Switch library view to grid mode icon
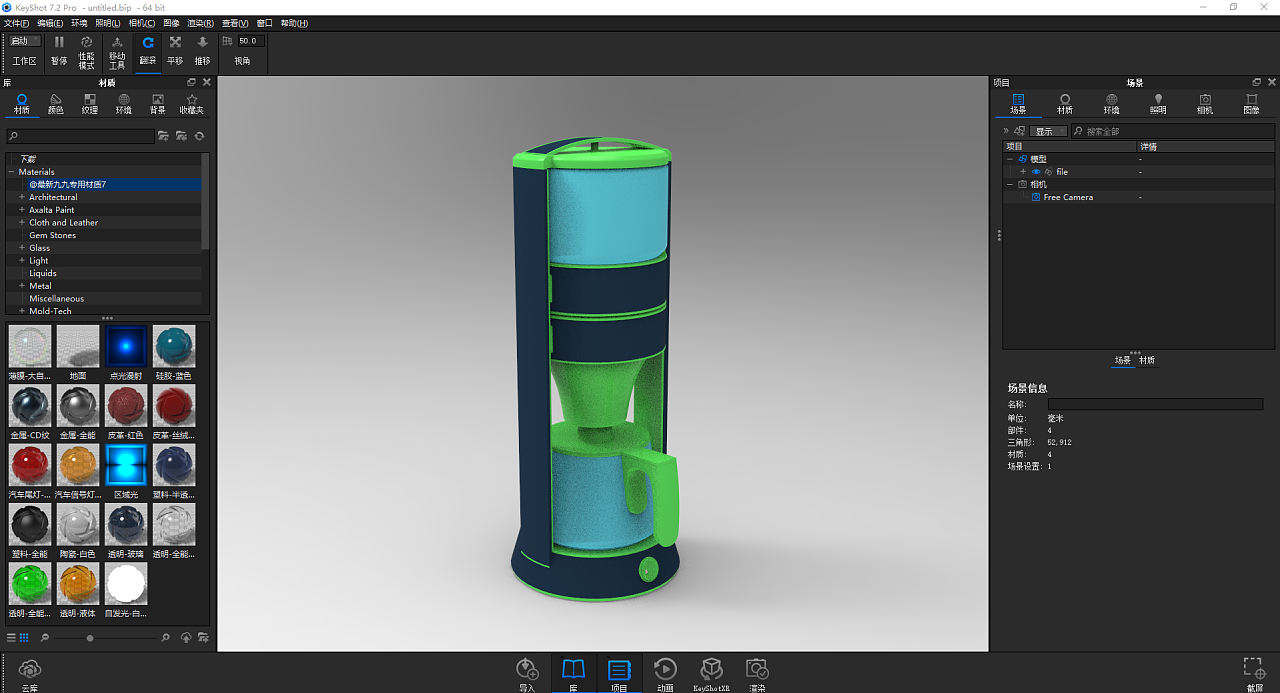Screen dimensions: 1280x693 tap(24, 637)
